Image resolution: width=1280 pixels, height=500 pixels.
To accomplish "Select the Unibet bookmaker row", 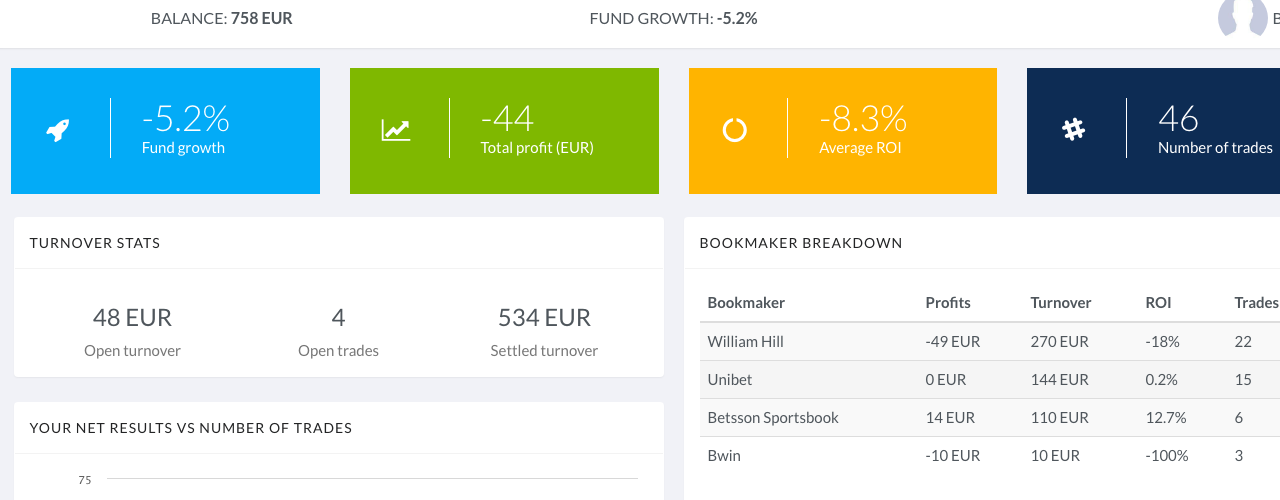I will point(730,380).
